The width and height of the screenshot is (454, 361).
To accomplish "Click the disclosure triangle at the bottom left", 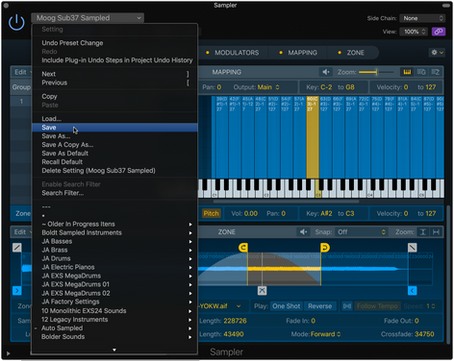I will (x=8, y=353).
